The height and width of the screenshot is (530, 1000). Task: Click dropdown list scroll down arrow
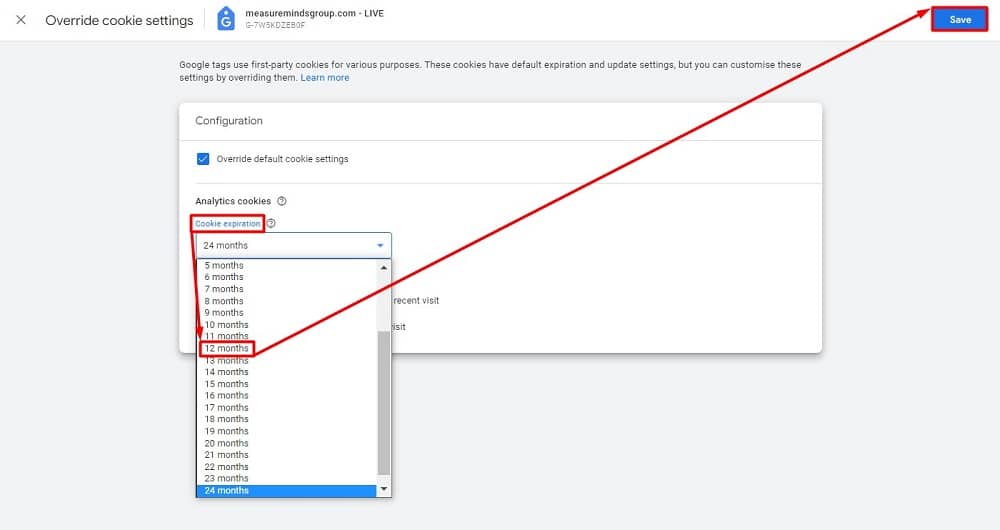[x=383, y=489]
